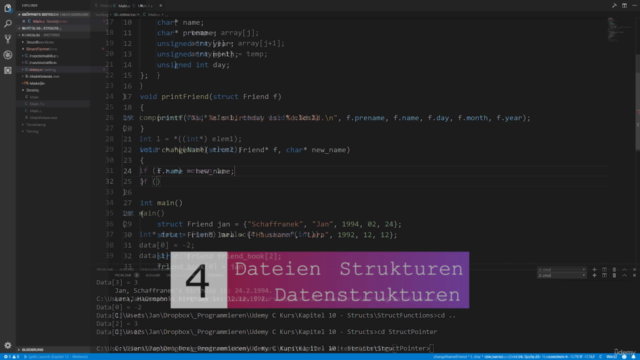
Task: Click the Split Editor icon
Action: (x=624, y=6)
